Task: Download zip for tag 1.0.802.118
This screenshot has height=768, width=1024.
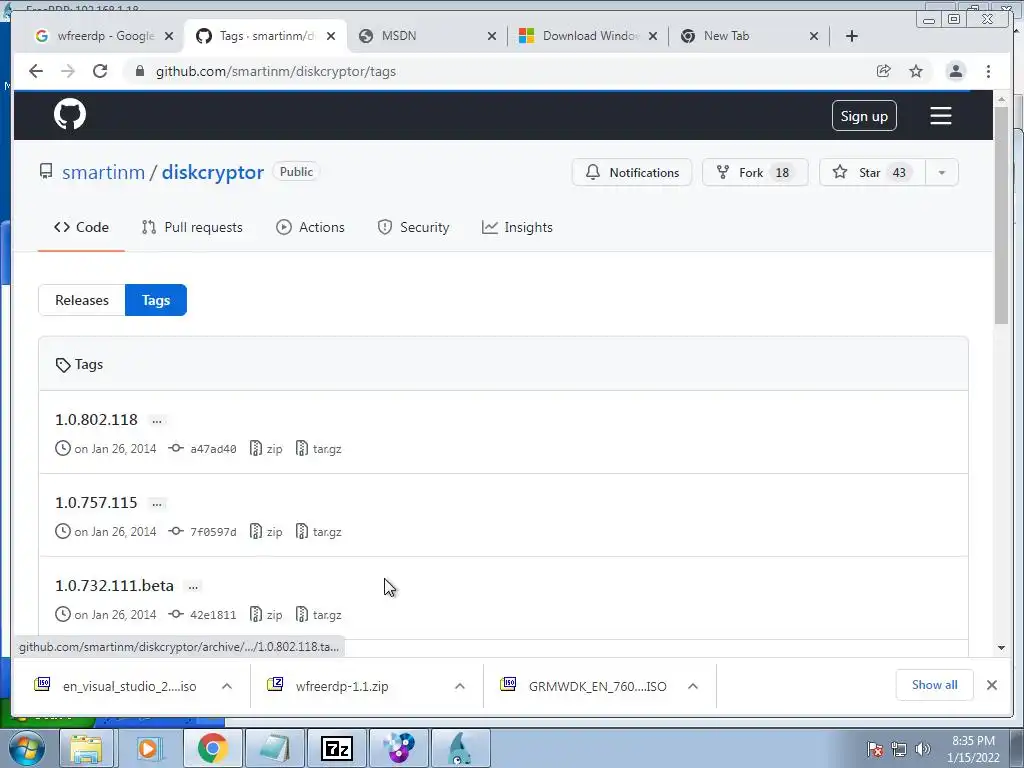Action: (267, 449)
